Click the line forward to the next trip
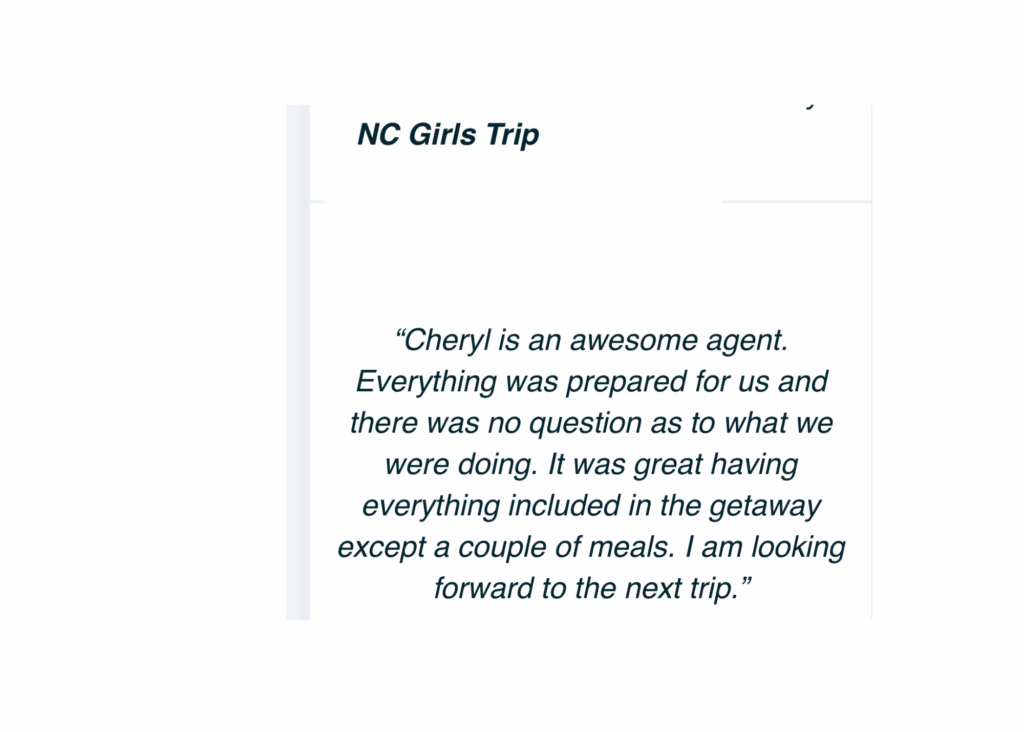 tap(591, 588)
